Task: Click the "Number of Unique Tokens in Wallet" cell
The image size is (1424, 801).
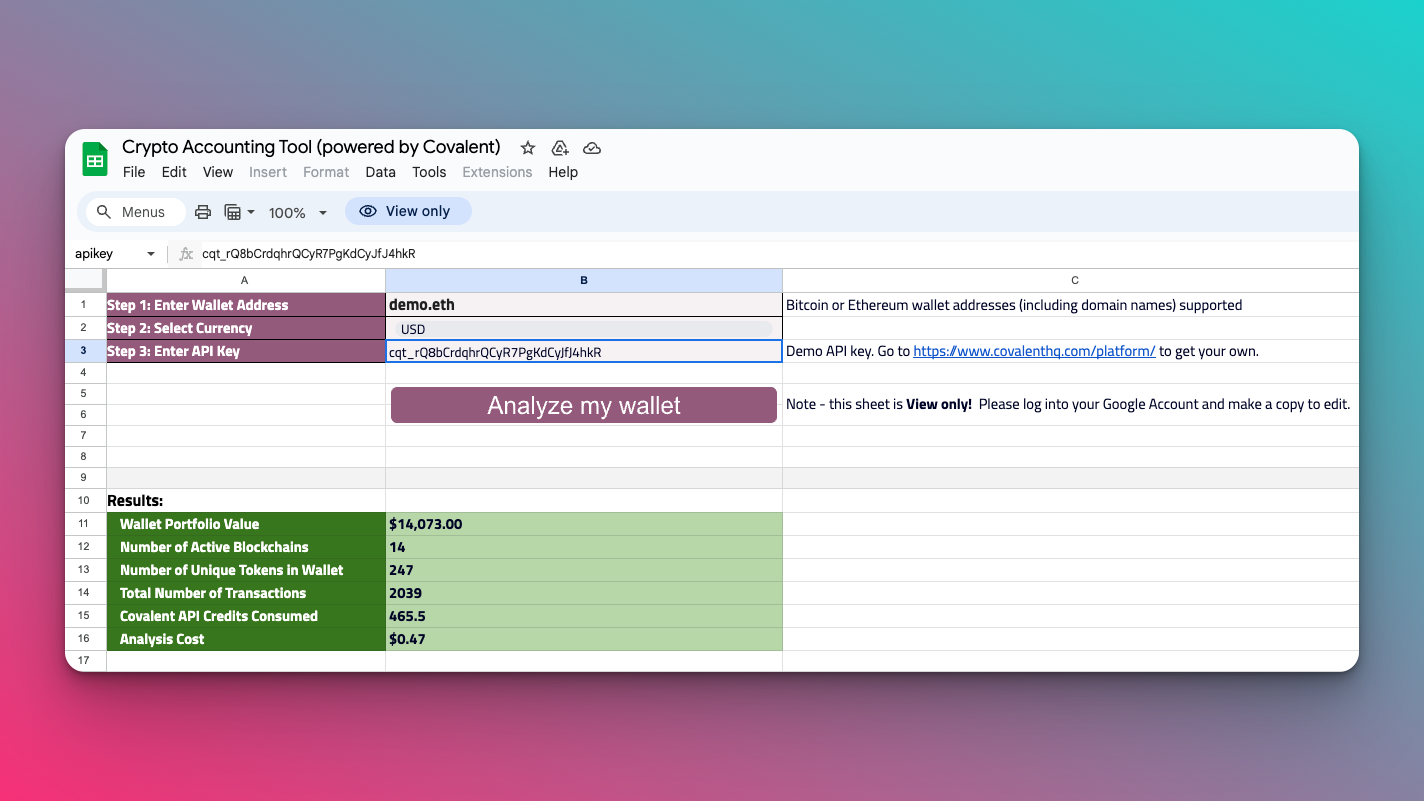Action: coord(245,570)
